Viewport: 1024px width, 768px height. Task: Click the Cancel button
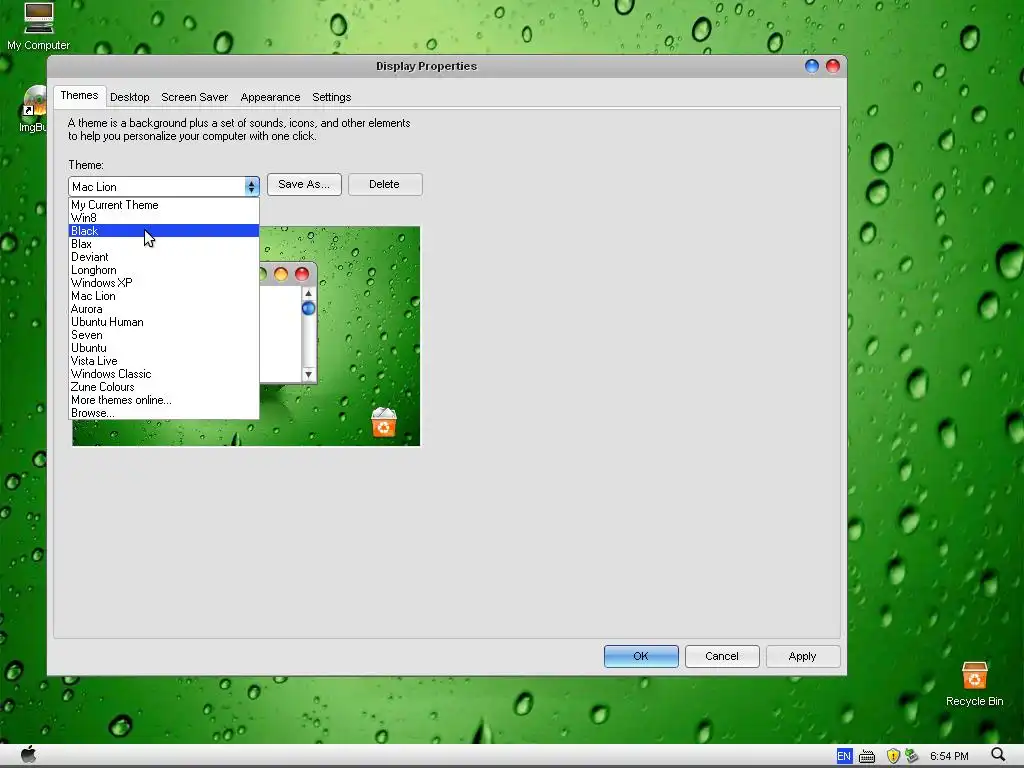tap(722, 656)
